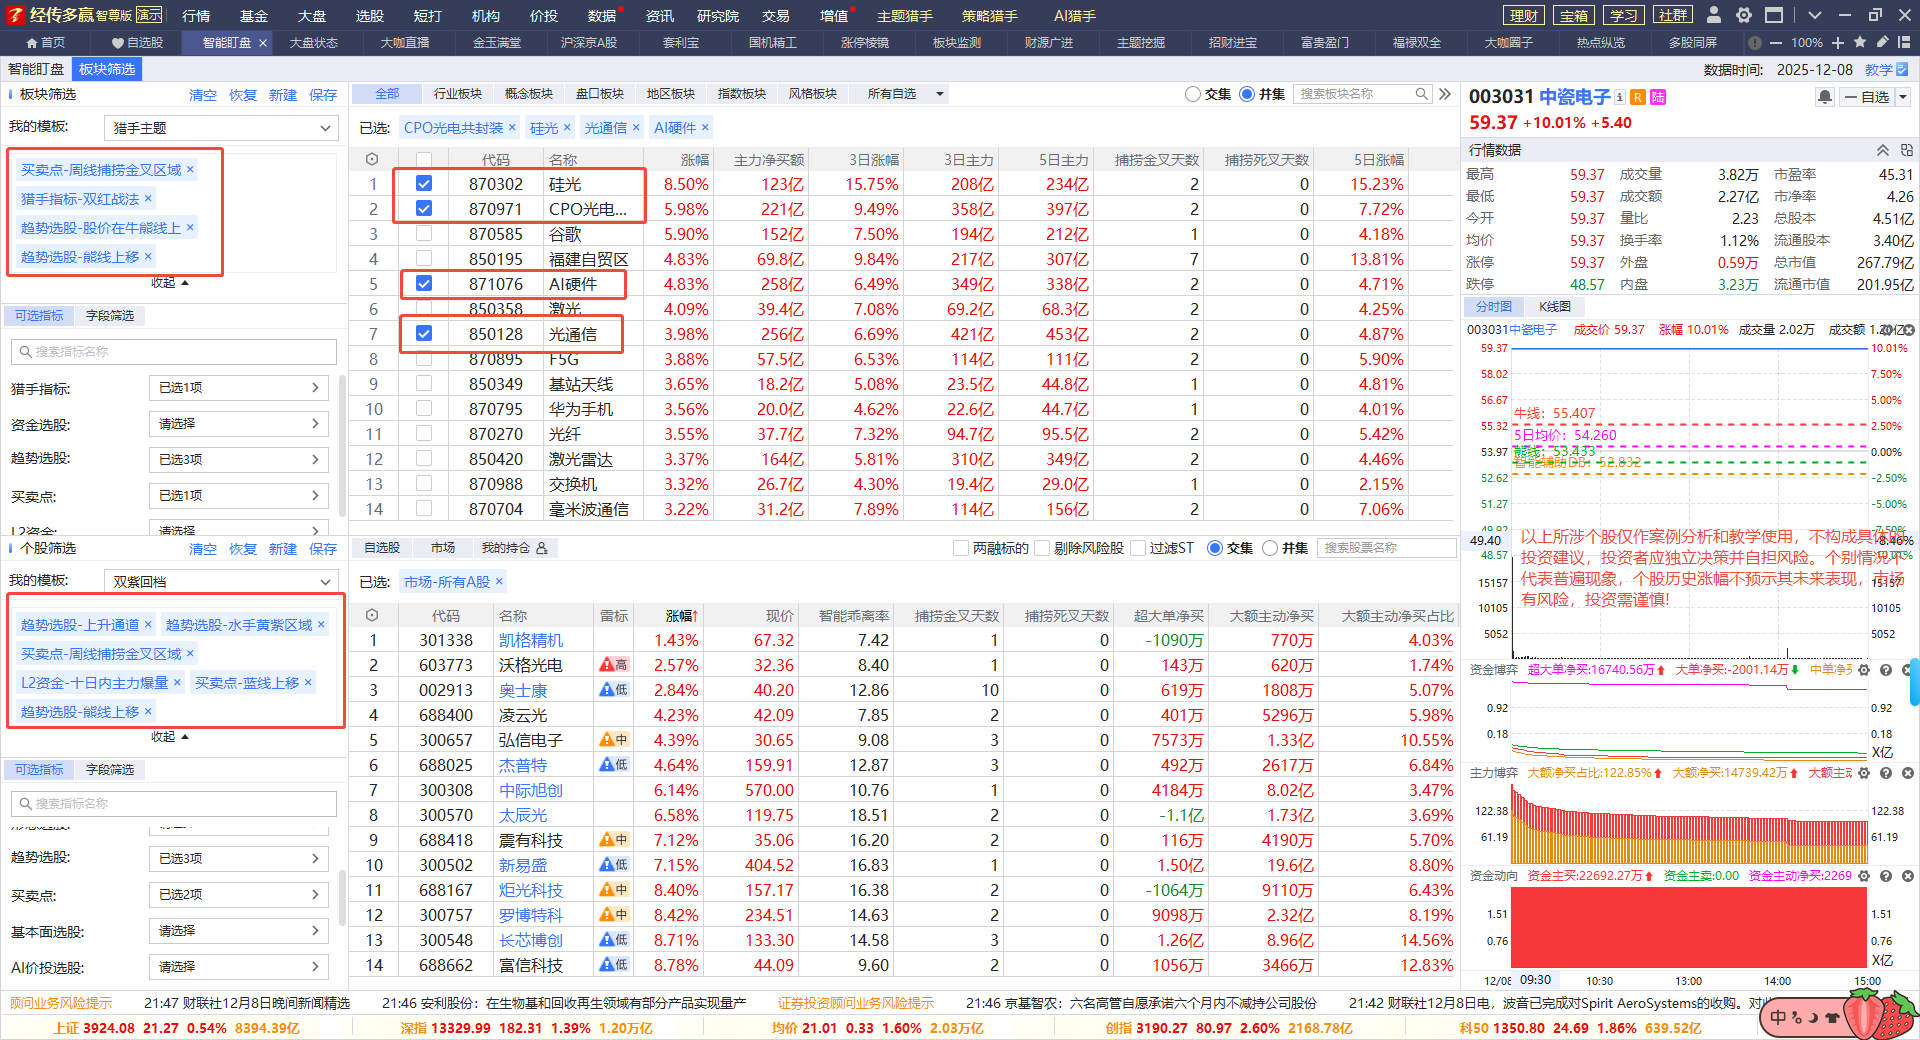Open the 凯格精机 stock link

click(x=531, y=640)
